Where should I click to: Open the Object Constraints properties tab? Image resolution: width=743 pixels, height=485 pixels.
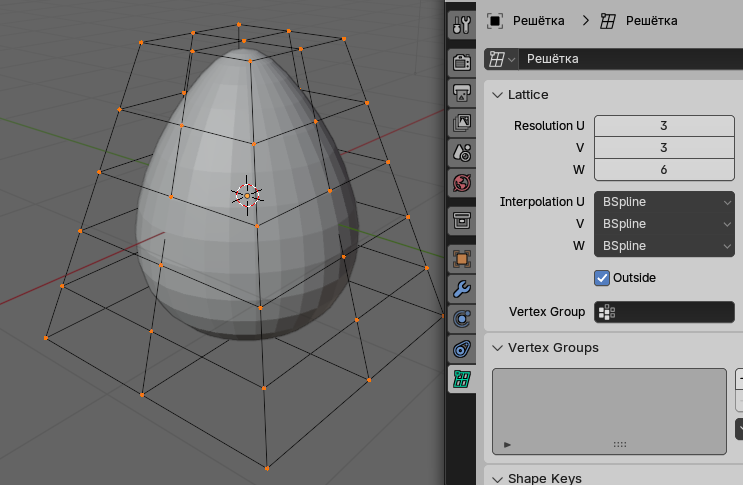[x=462, y=350]
